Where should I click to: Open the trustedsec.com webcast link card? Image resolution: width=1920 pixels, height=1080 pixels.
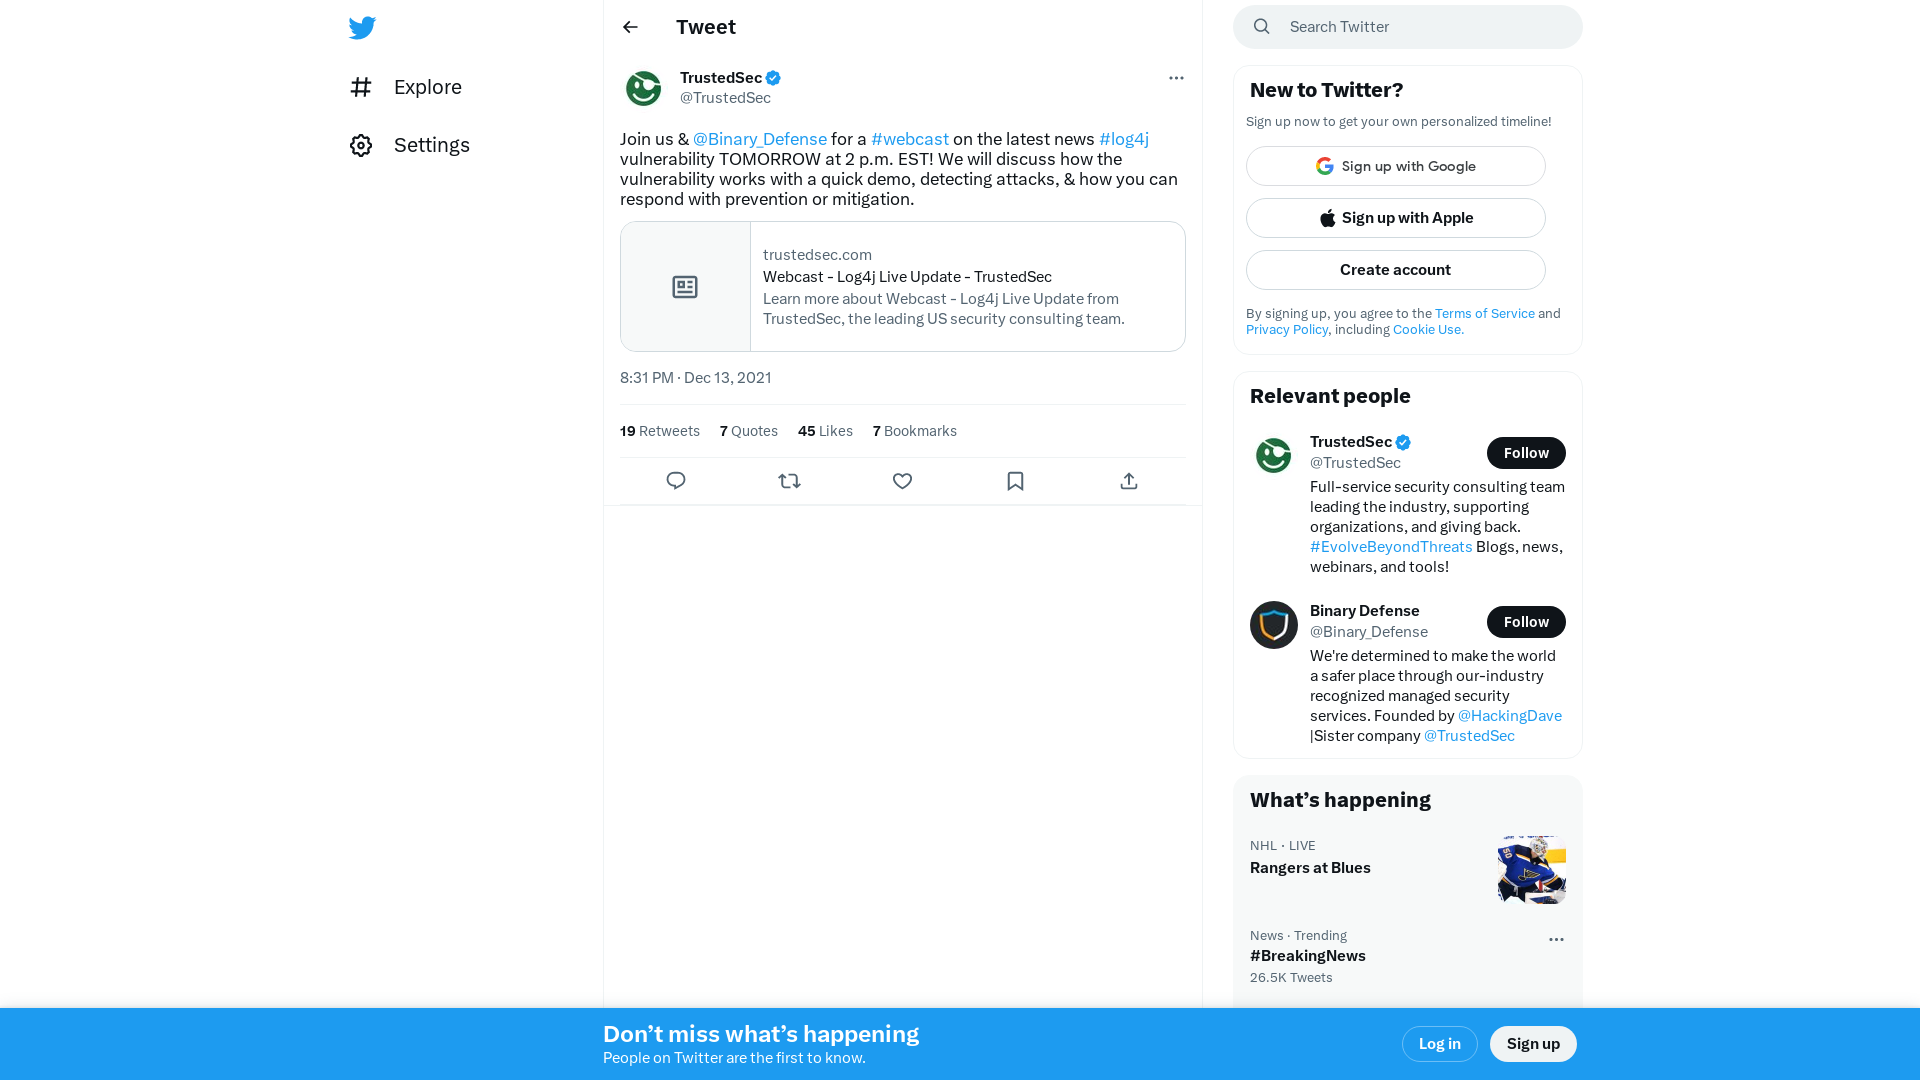[902, 286]
